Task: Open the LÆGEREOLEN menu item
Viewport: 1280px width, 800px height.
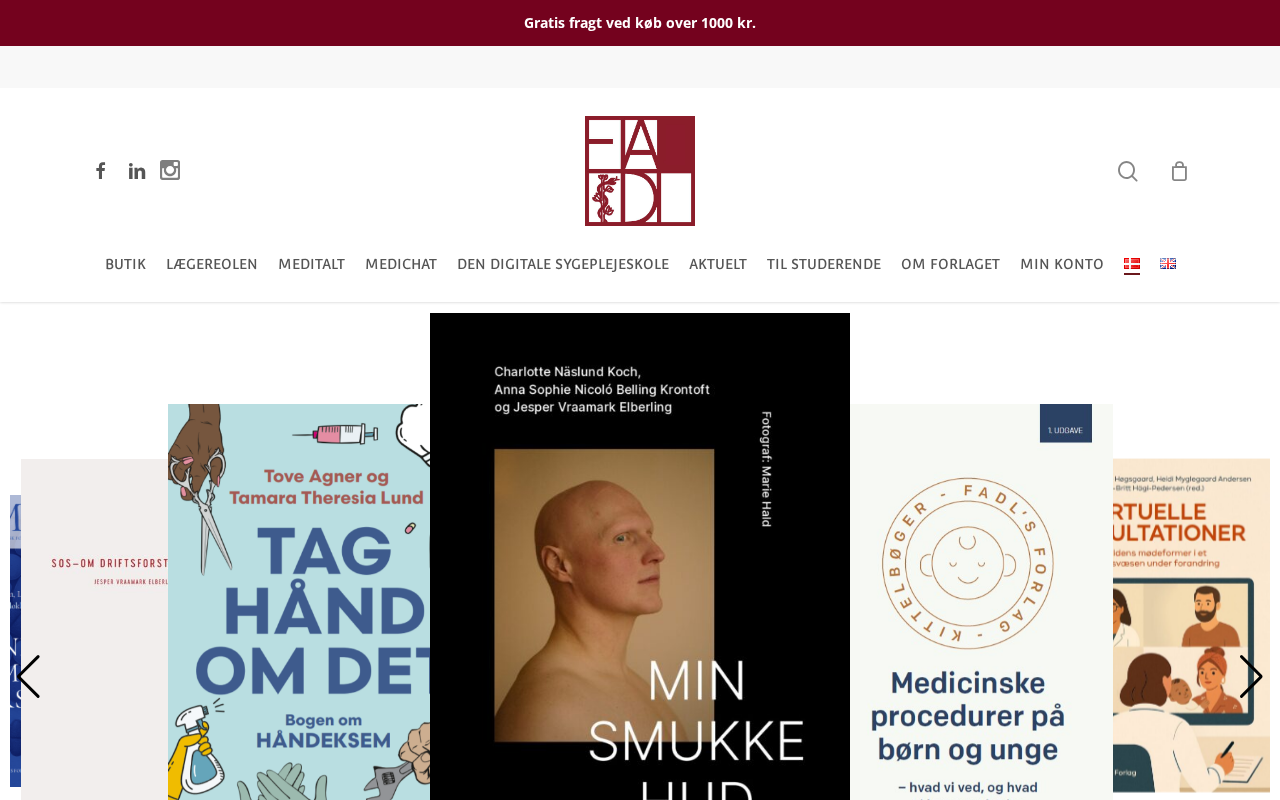Action: pyautogui.click(x=212, y=264)
